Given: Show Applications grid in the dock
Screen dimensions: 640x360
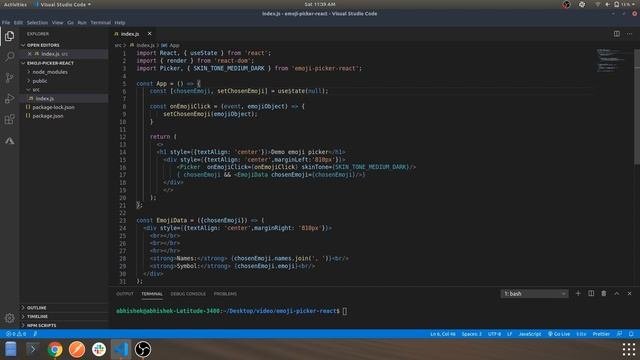Looking at the screenshot, I should pyautogui.click(x=629, y=349).
